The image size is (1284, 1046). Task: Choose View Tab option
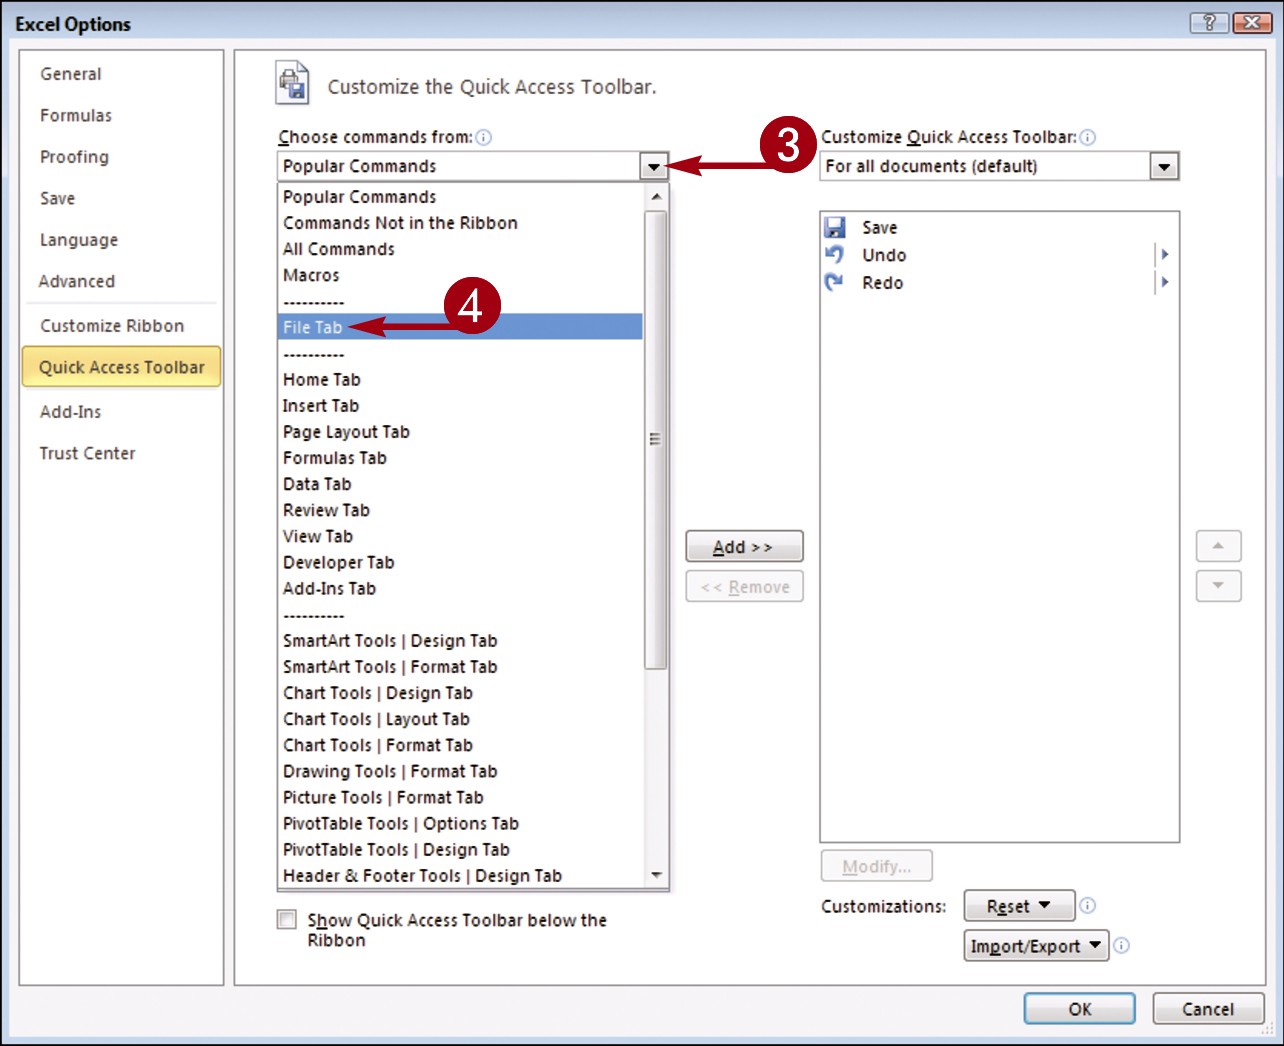pyautogui.click(x=460, y=536)
